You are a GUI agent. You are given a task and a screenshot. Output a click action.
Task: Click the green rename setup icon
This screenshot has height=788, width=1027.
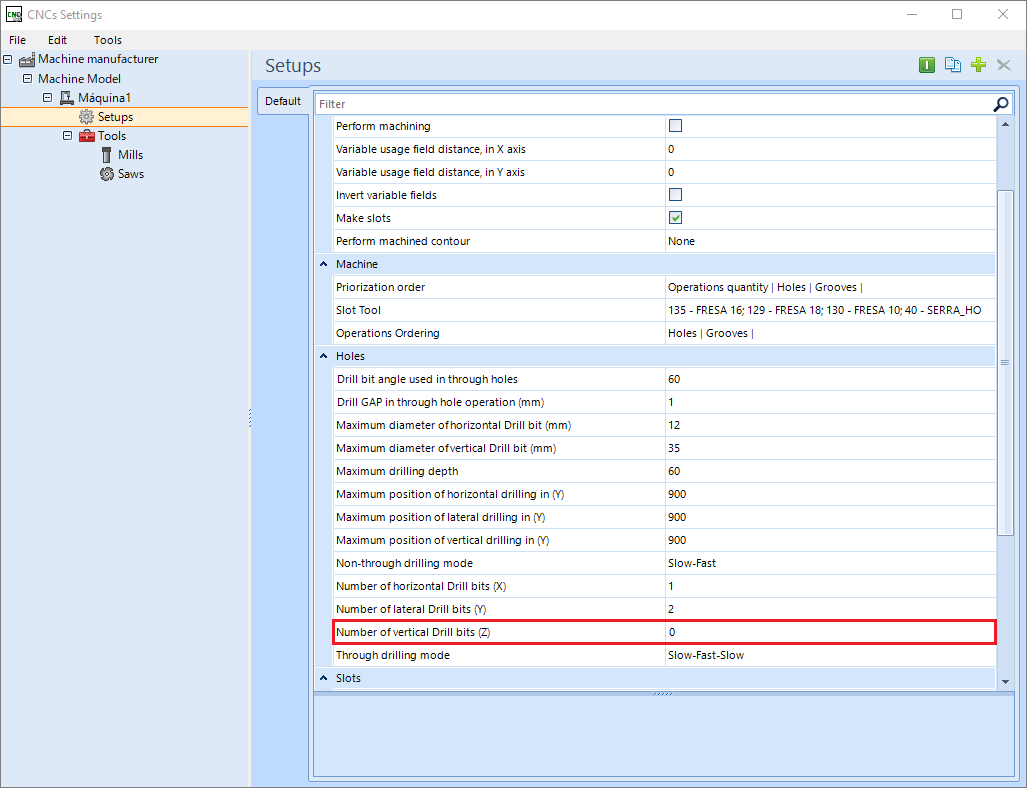pos(926,65)
